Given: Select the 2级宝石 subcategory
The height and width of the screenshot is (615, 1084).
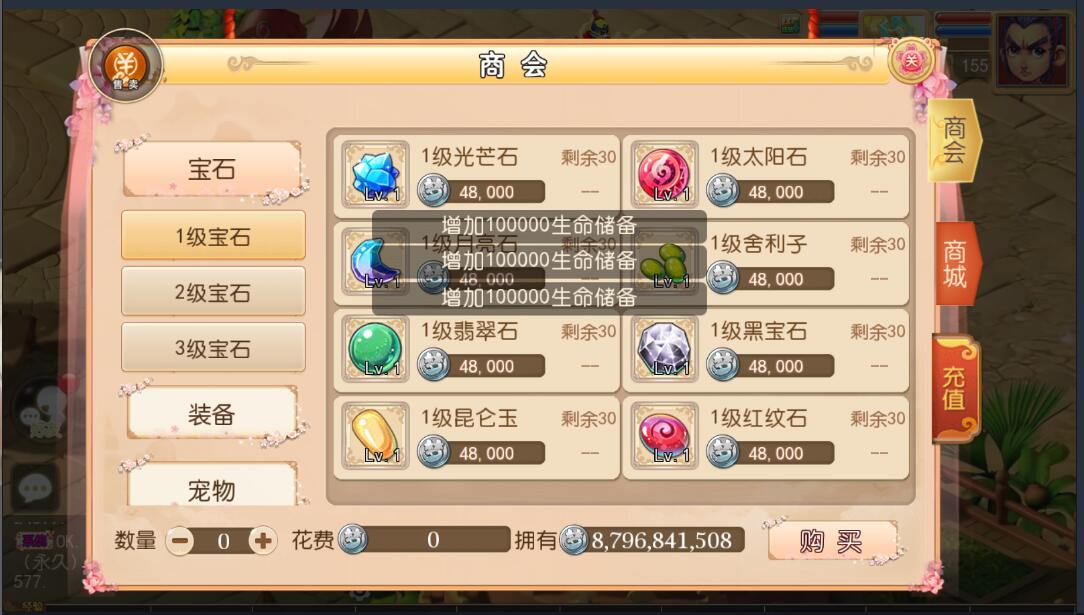Looking at the screenshot, I should 213,292.
